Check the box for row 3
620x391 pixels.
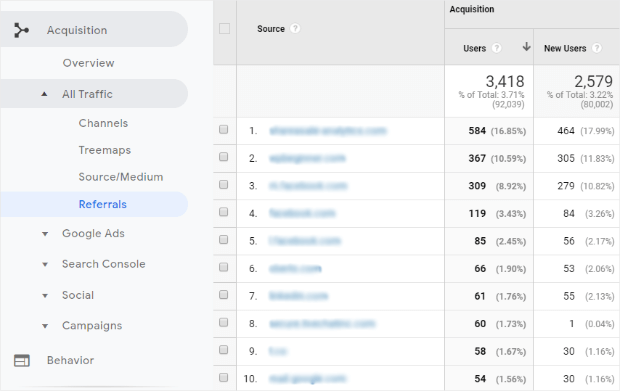pyautogui.click(x=223, y=185)
